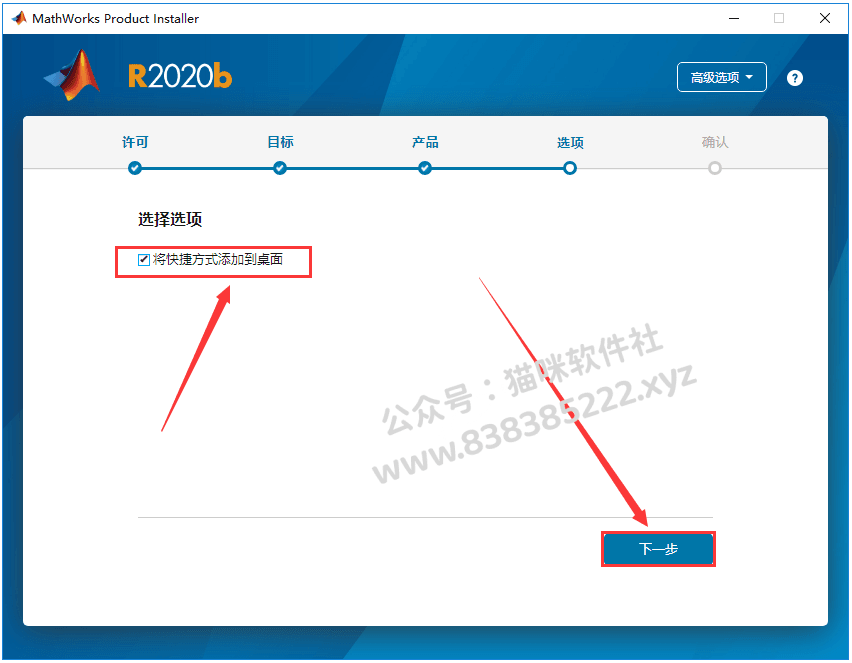
Task: Click the 选择选项 heading text
Action: click(170, 220)
